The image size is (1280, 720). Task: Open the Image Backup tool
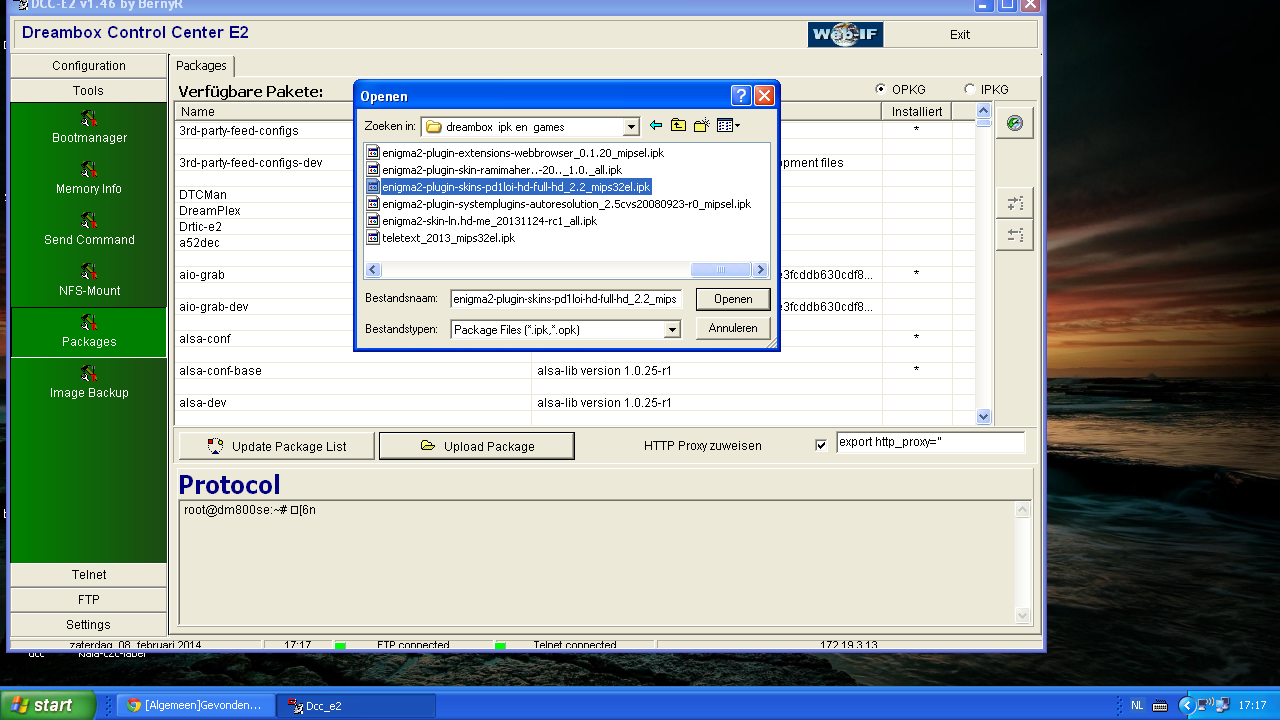[89, 383]
